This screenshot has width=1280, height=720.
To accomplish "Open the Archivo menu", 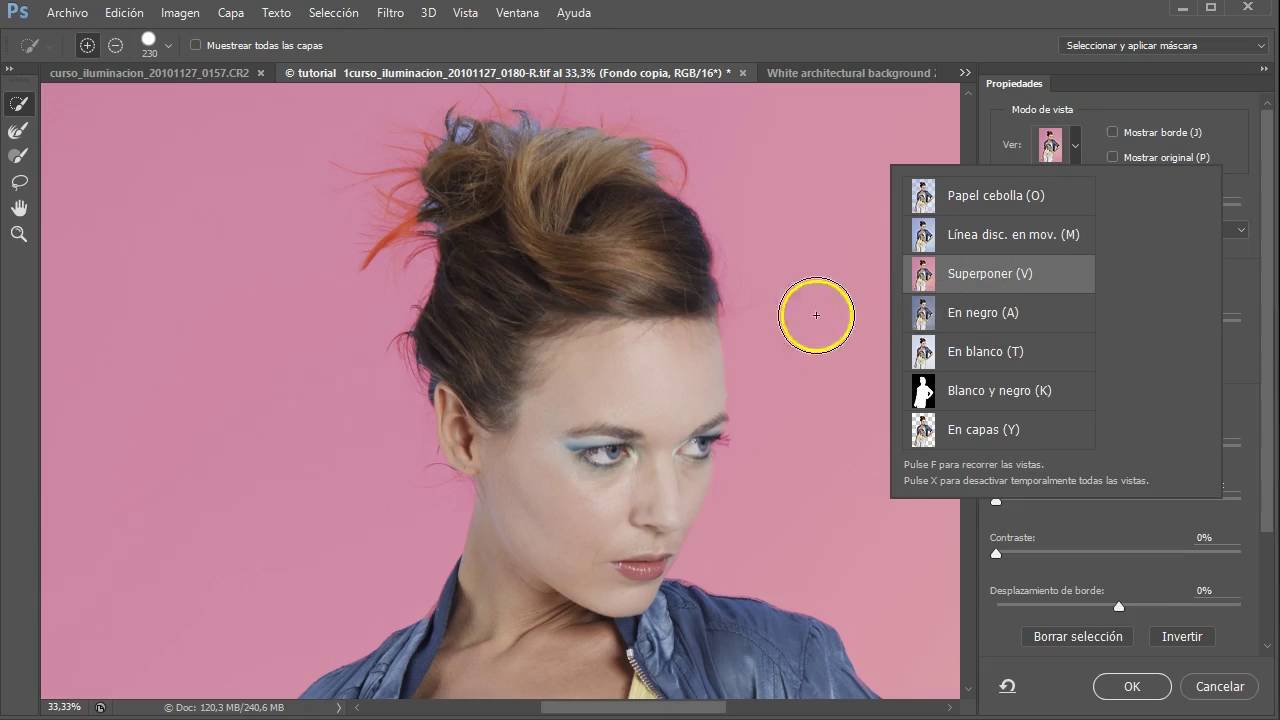I will pyautogui.click(x=67, y=13).
